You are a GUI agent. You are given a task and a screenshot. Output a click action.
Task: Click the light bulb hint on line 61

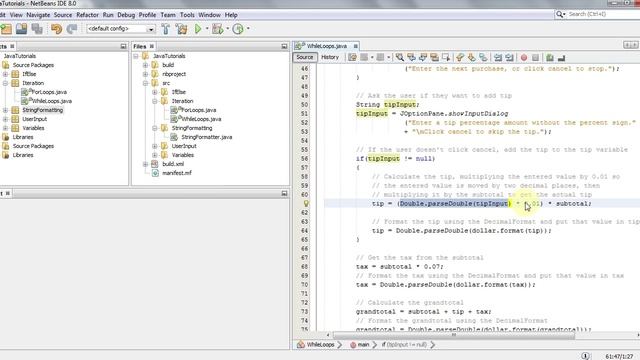click(306, 203)
